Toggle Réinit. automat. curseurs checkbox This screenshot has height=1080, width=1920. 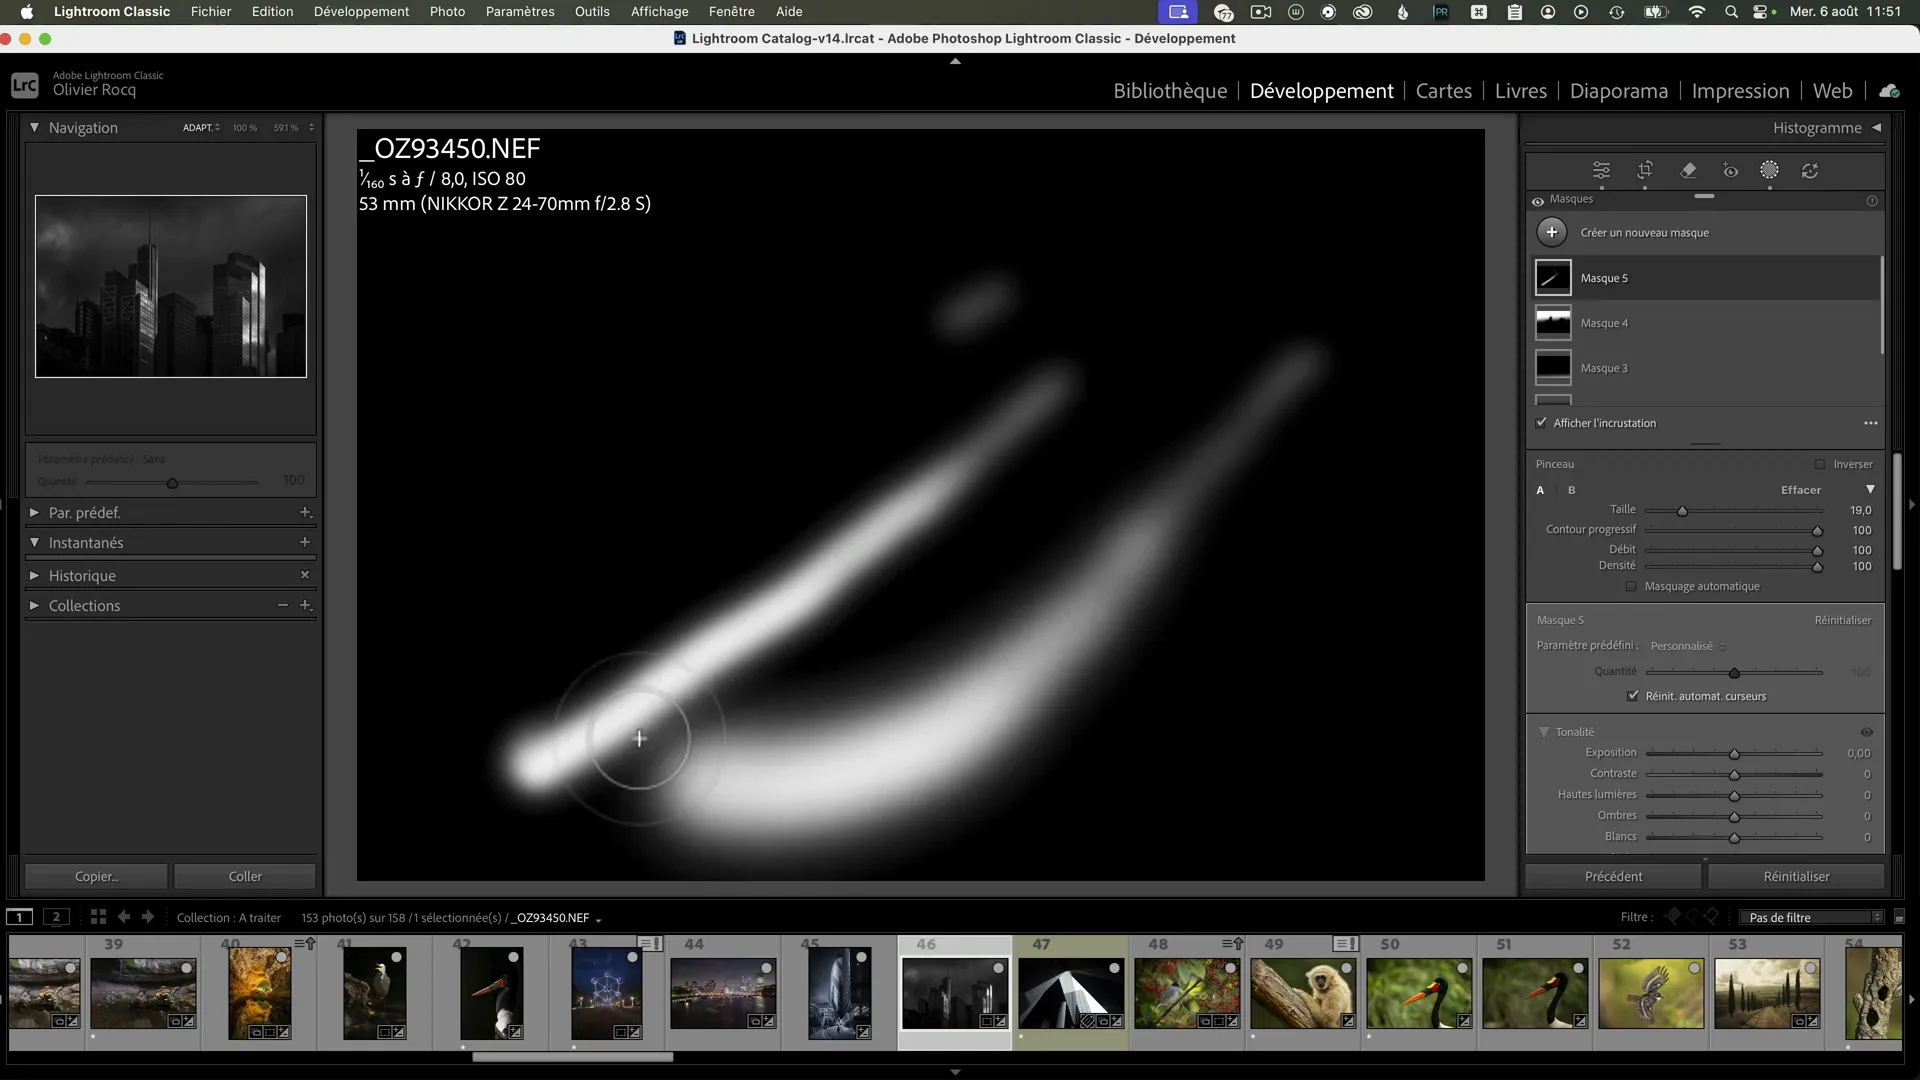[1633, 696]
